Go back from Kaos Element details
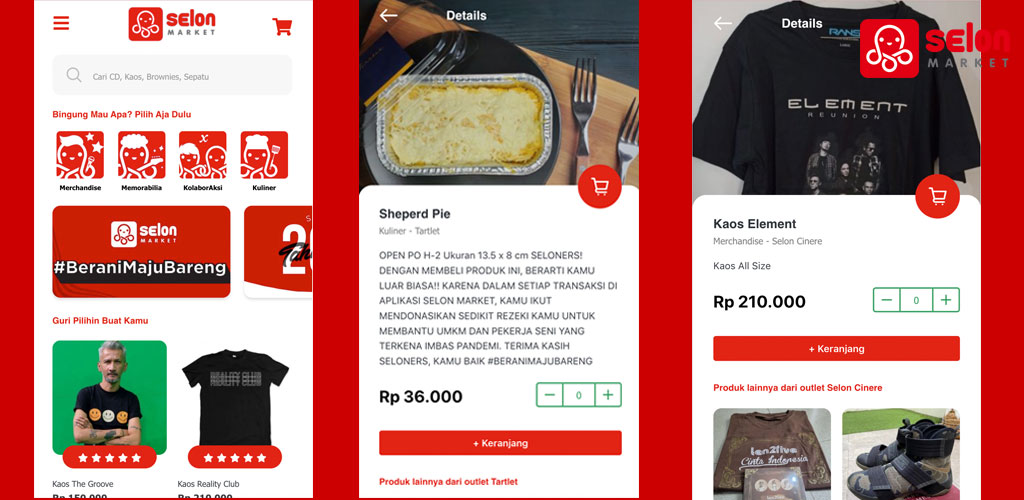Viewport: 1024px width, 500px height. pos(723,23)
